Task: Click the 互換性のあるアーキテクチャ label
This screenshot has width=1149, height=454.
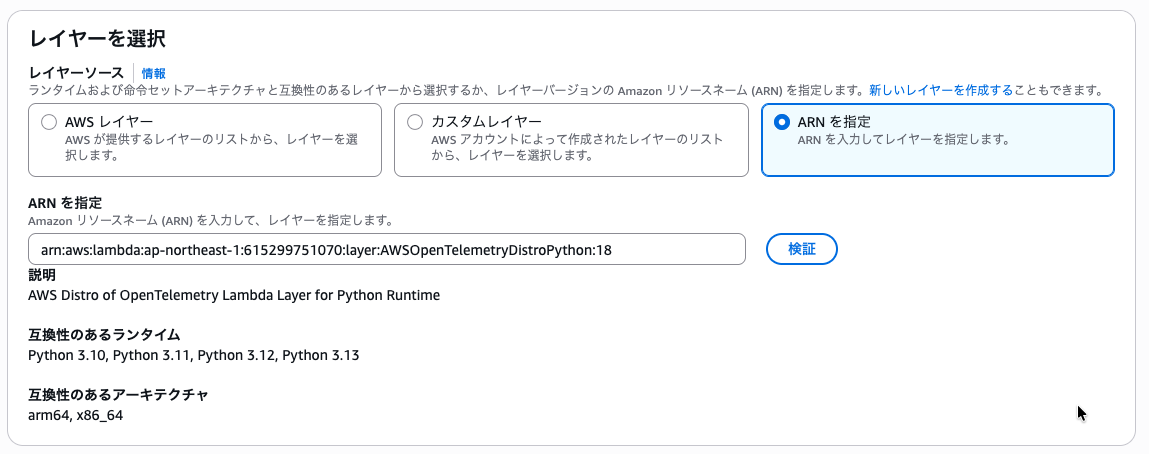Action: tap(118, 395)
